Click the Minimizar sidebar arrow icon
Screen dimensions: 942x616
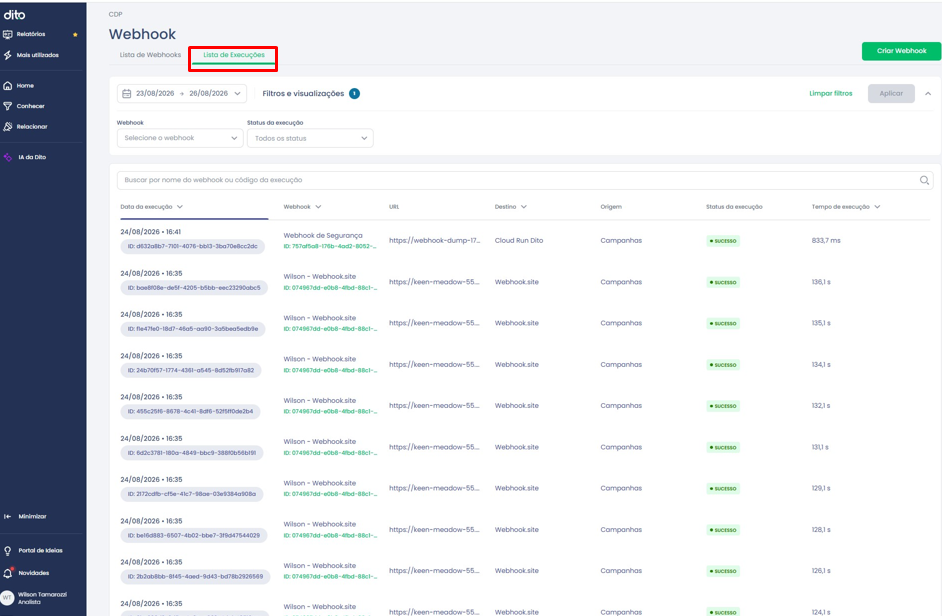[x=8, y=516]
